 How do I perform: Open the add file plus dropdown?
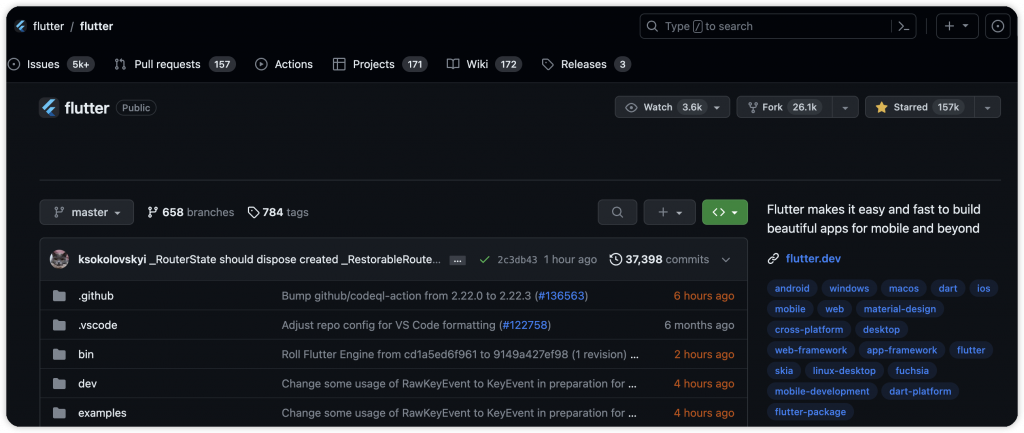point(669,212)
